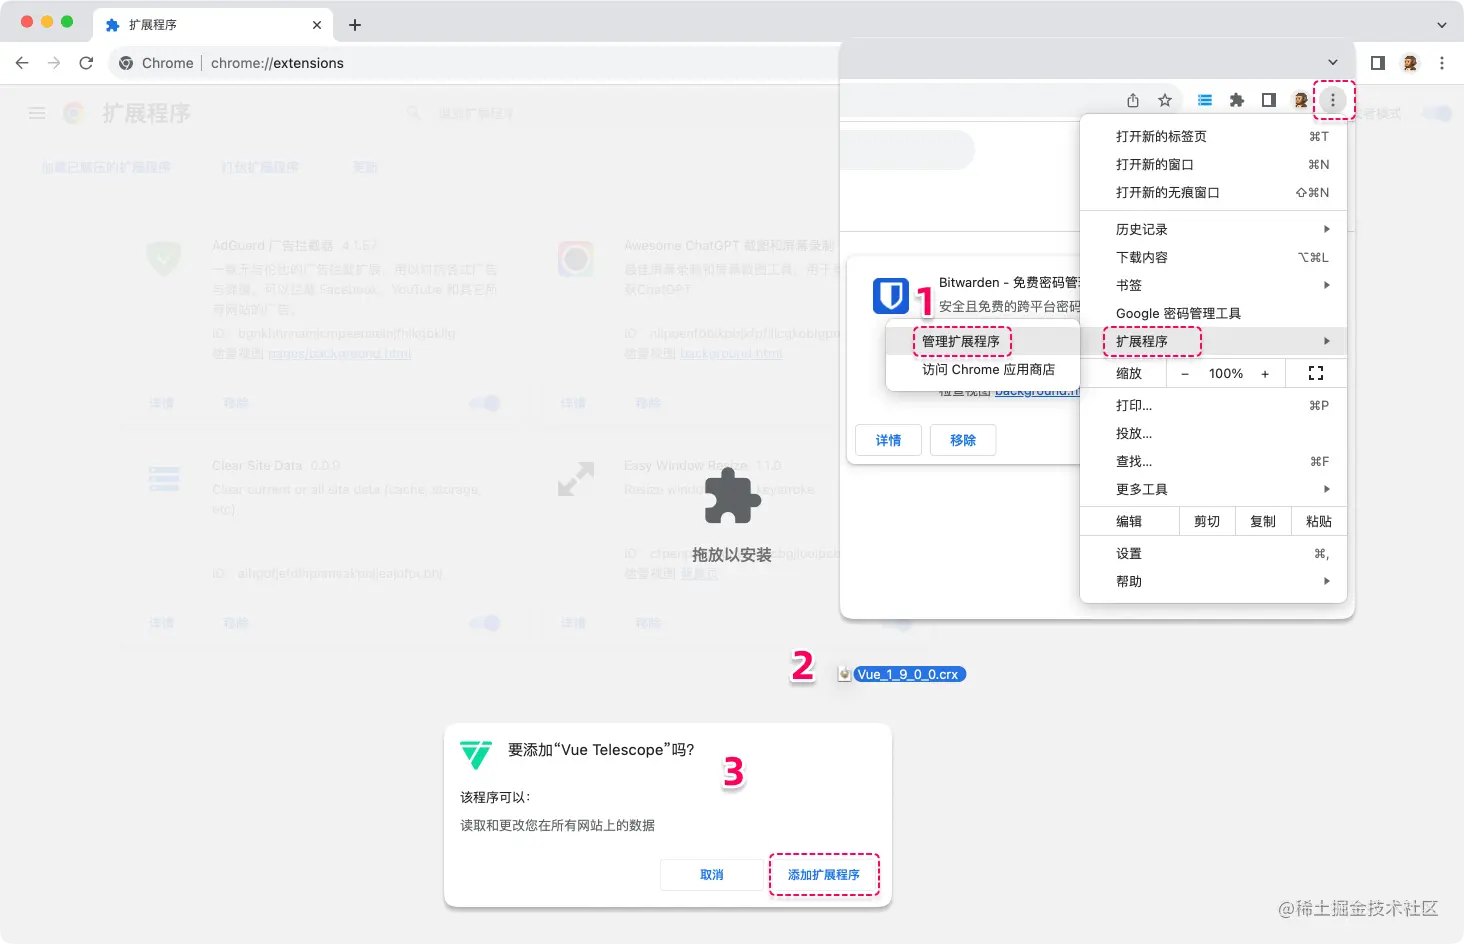
Task: Expand the 帮助 submenu
Action: (1214, 581)
